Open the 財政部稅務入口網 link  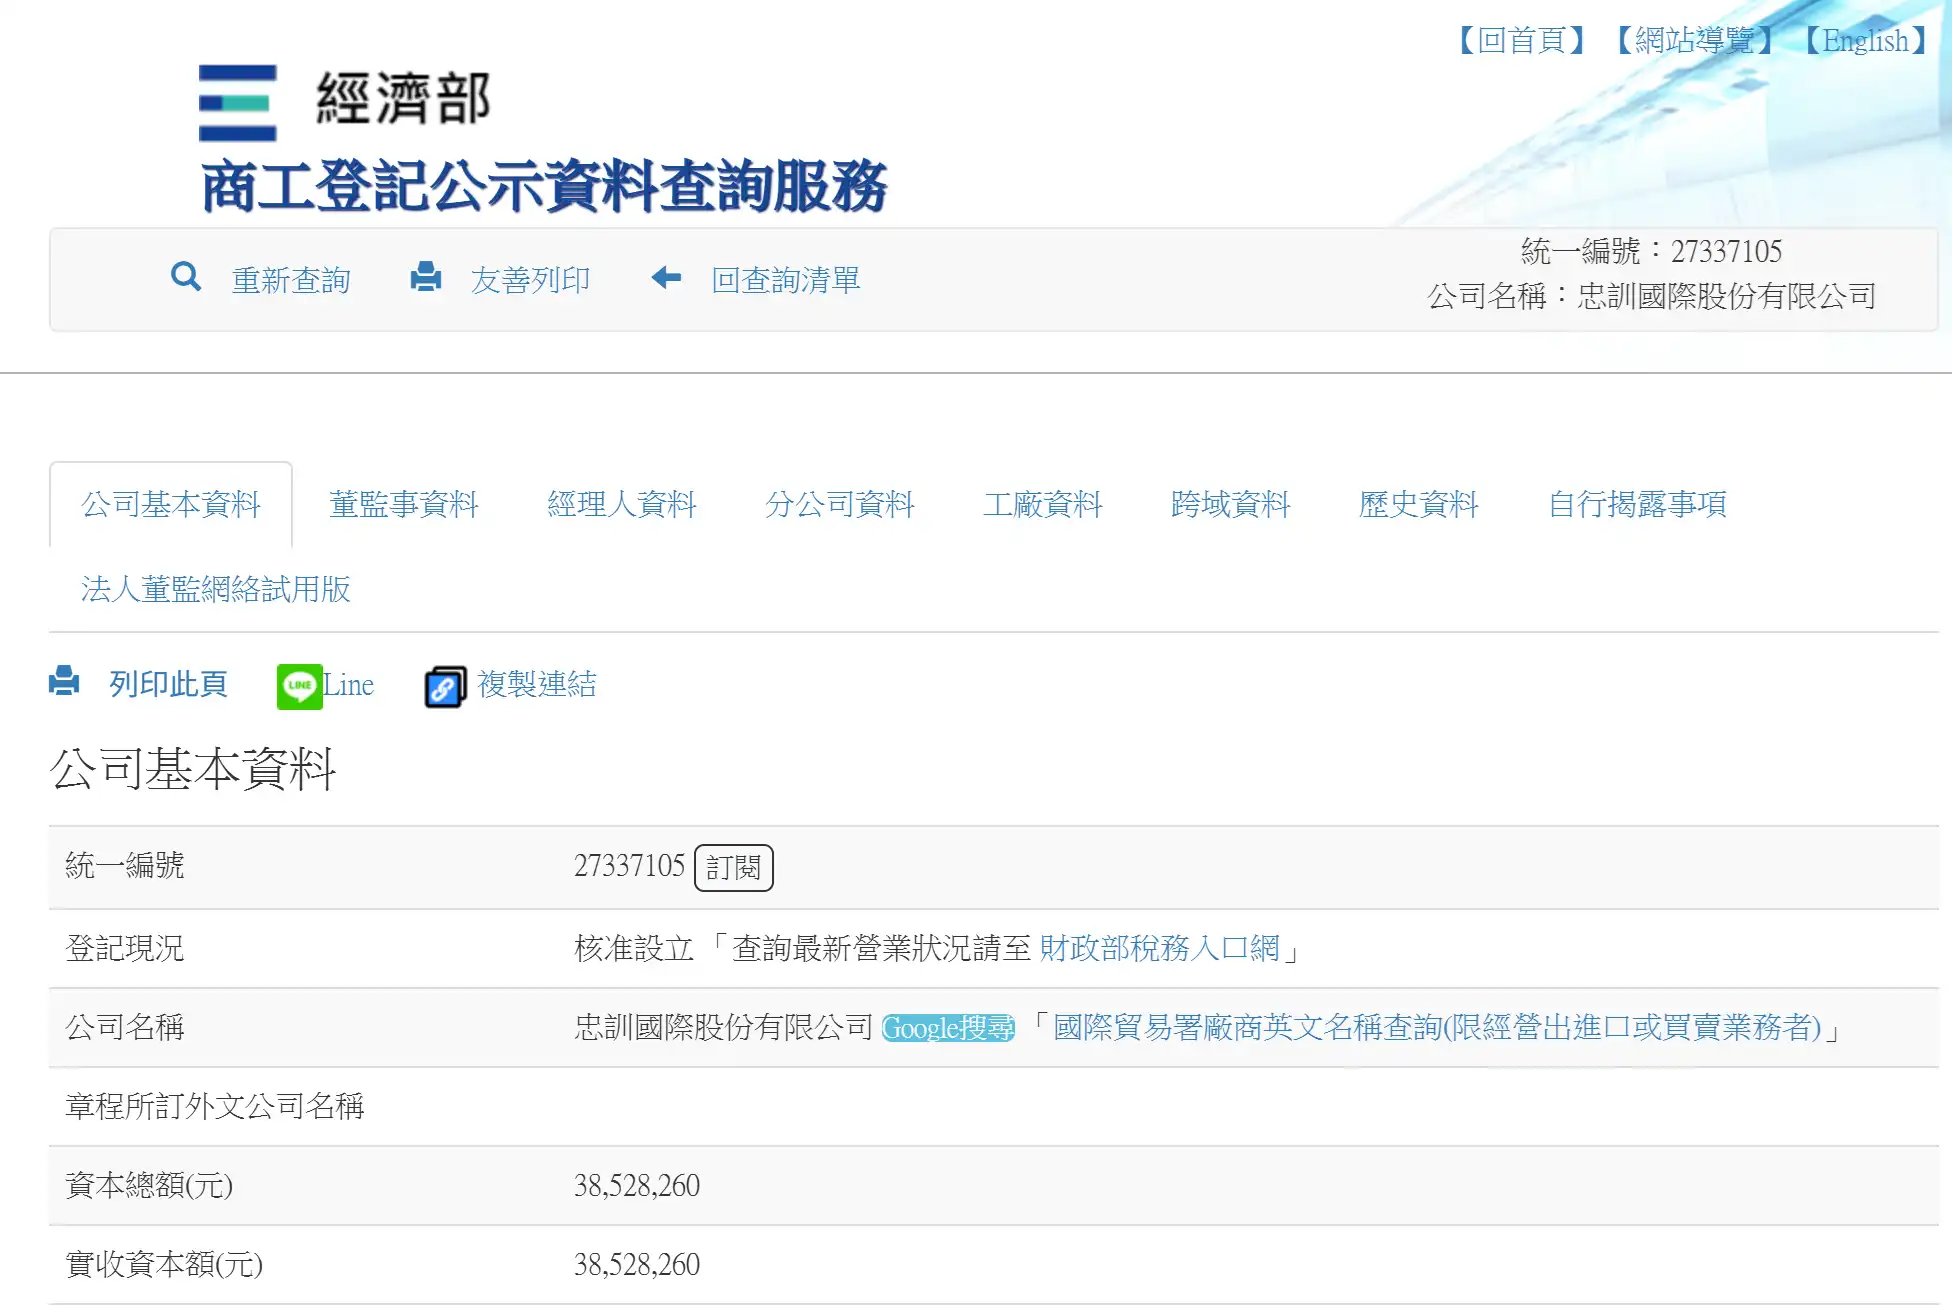[x=1160, y=948]
